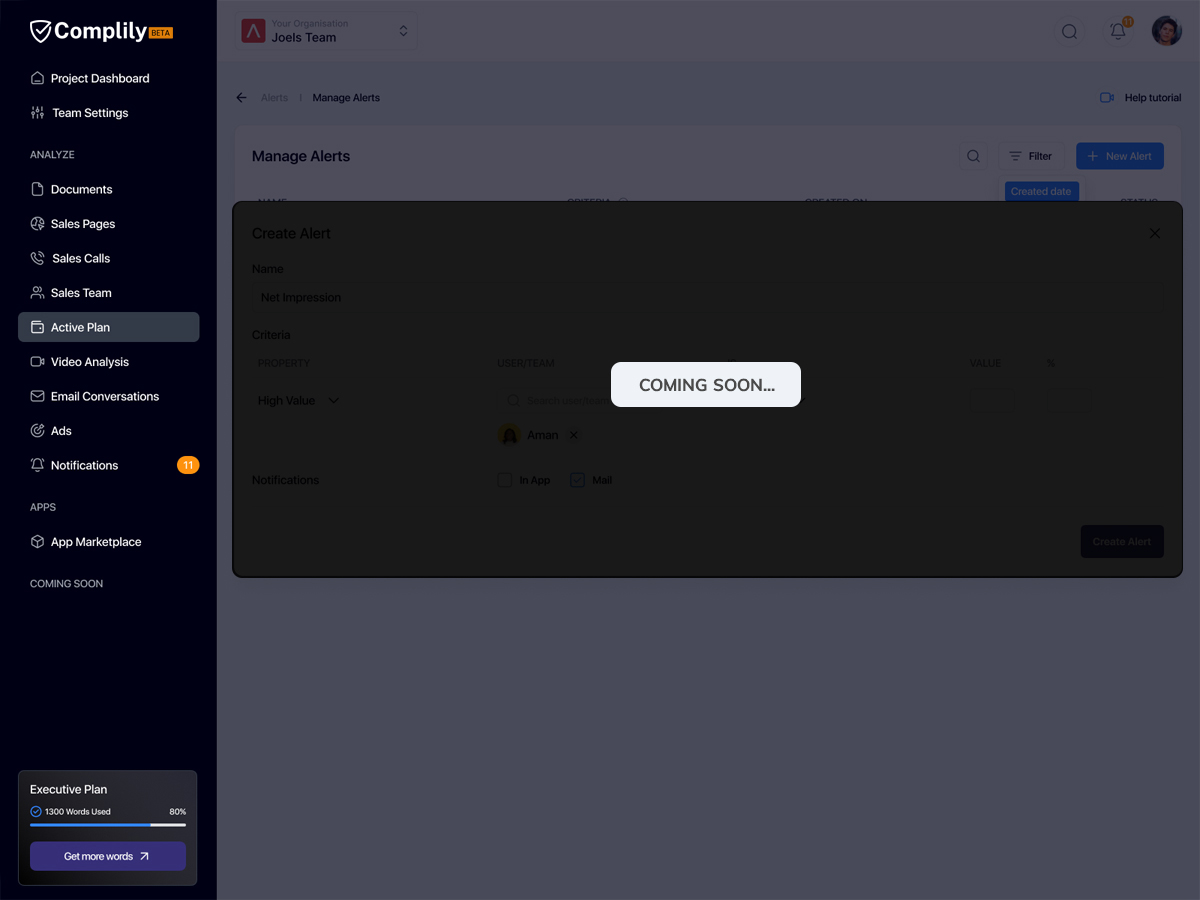This screenshot has height=900, width=1200.
Task: Close the Create Alert dialog
Action: coord(1155,233)
